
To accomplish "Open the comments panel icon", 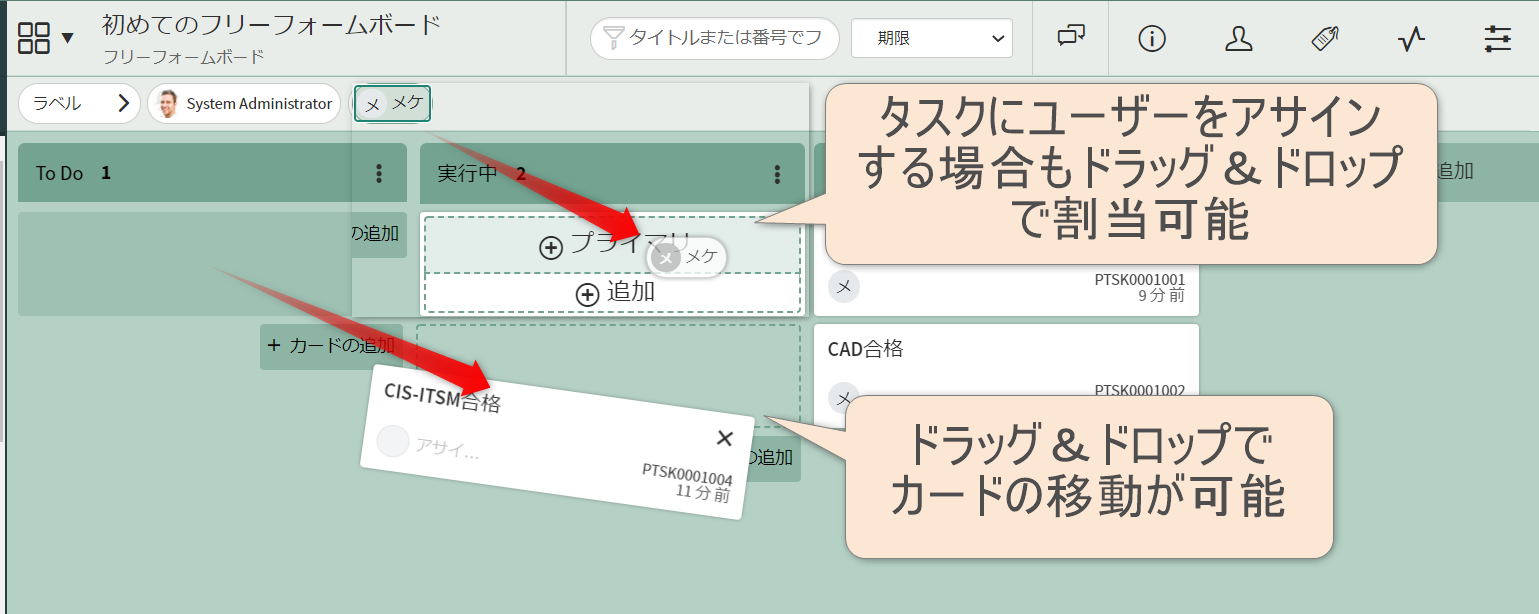I will pyautogui.click(x=1070, y=38).
